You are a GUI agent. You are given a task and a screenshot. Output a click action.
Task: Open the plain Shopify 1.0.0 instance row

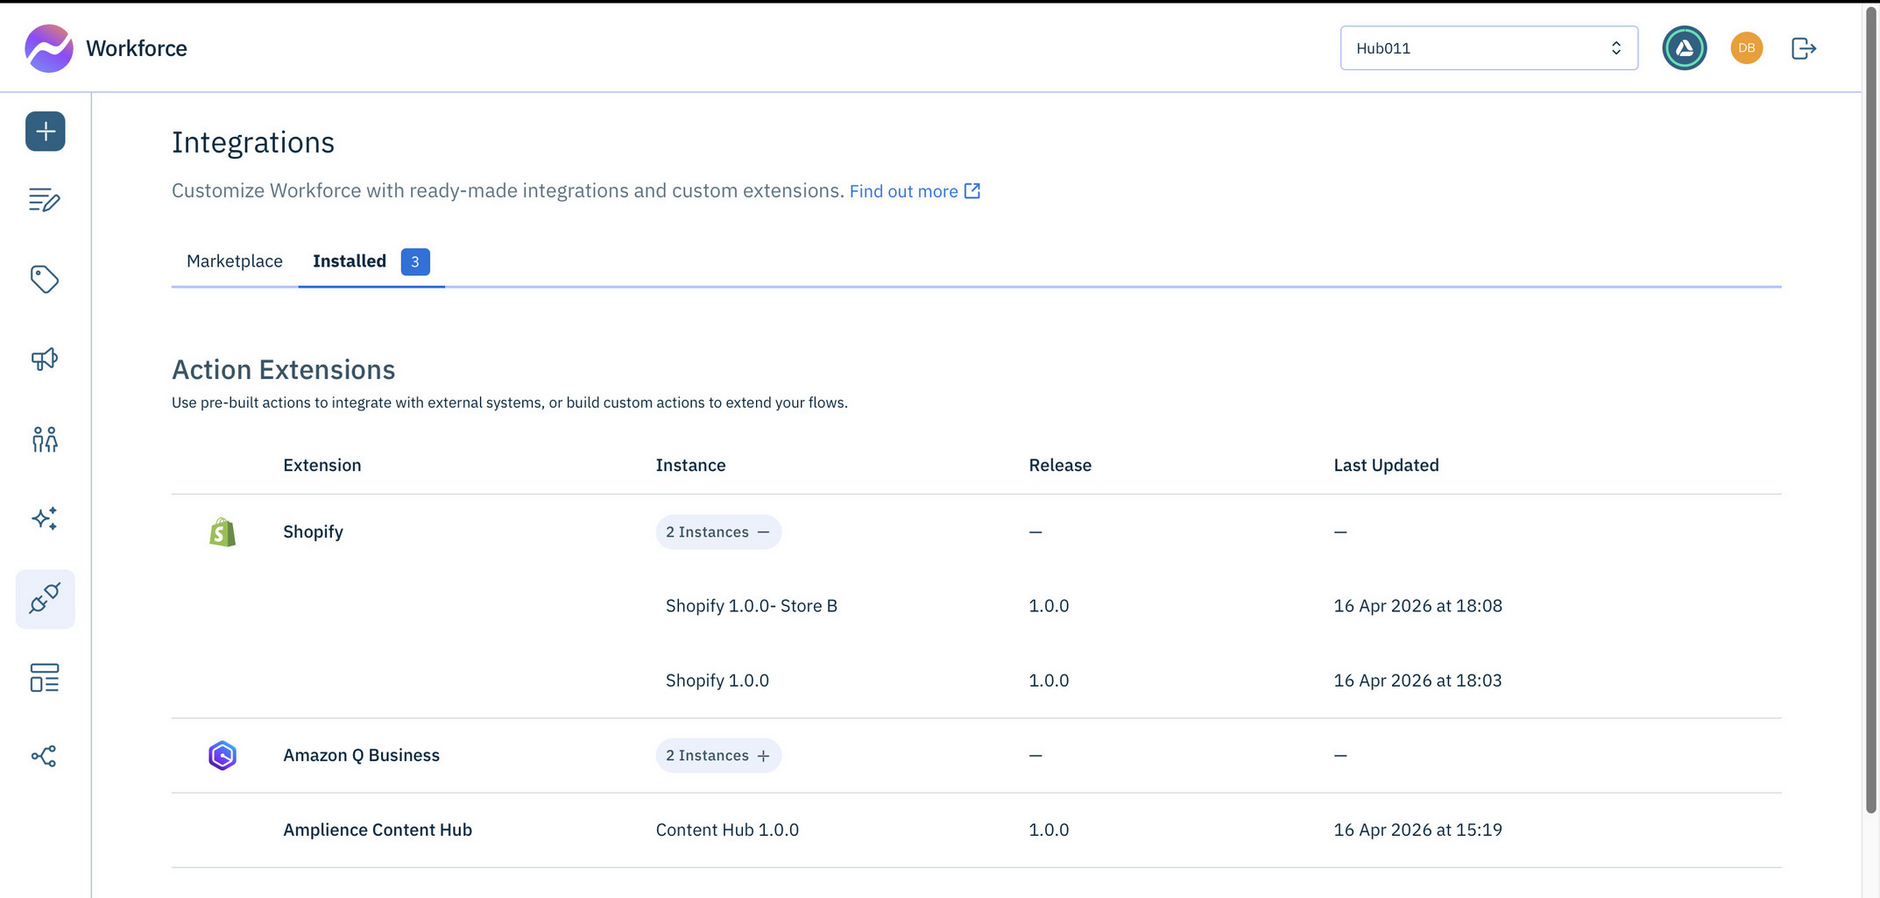717,681
